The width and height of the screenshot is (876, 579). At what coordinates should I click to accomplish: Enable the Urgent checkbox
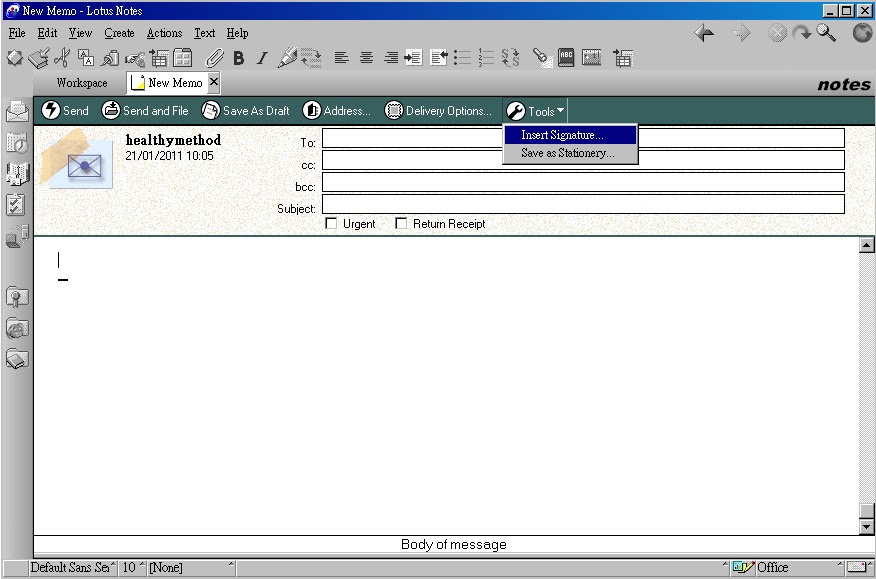[331, 223]
